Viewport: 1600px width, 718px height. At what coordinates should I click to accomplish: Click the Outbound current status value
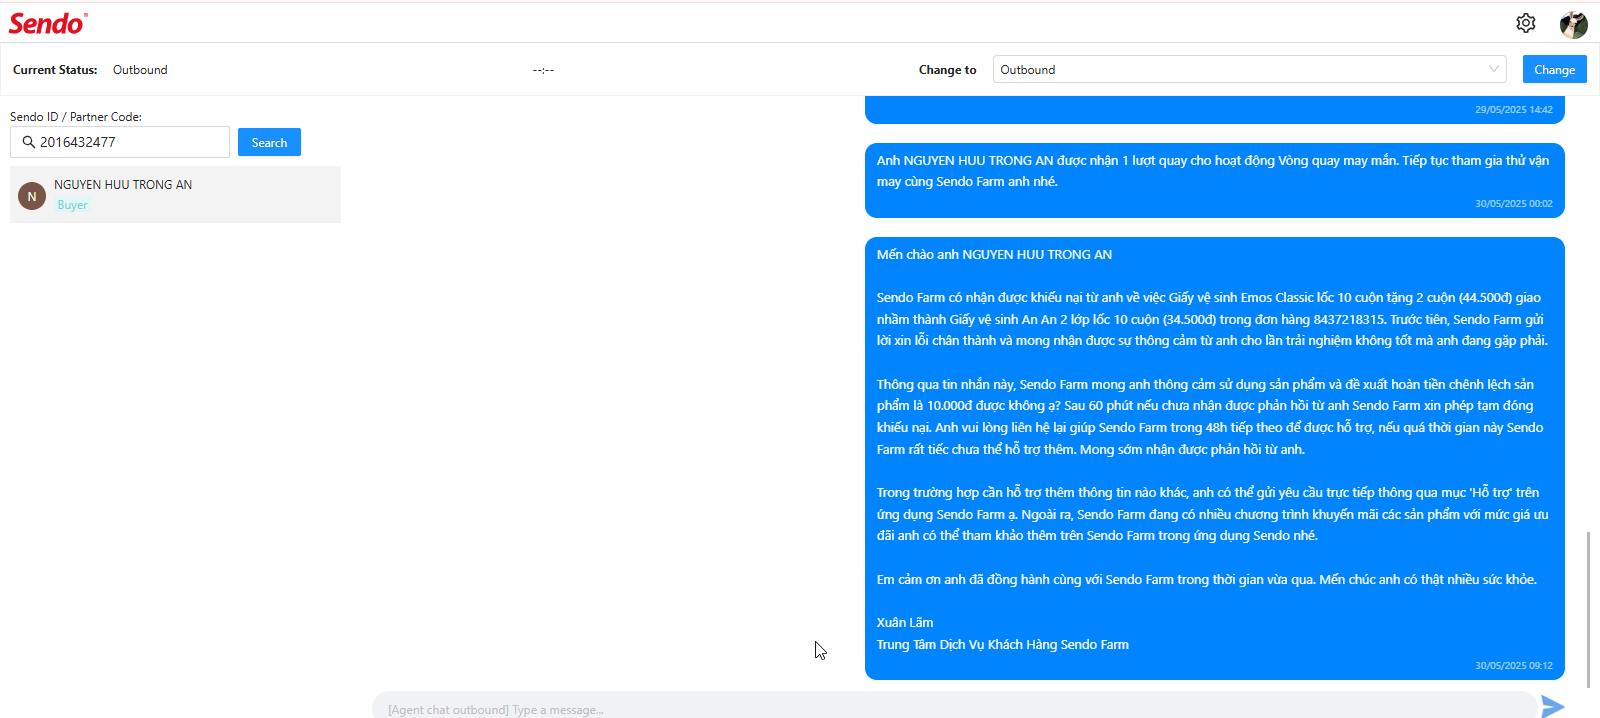140,70
